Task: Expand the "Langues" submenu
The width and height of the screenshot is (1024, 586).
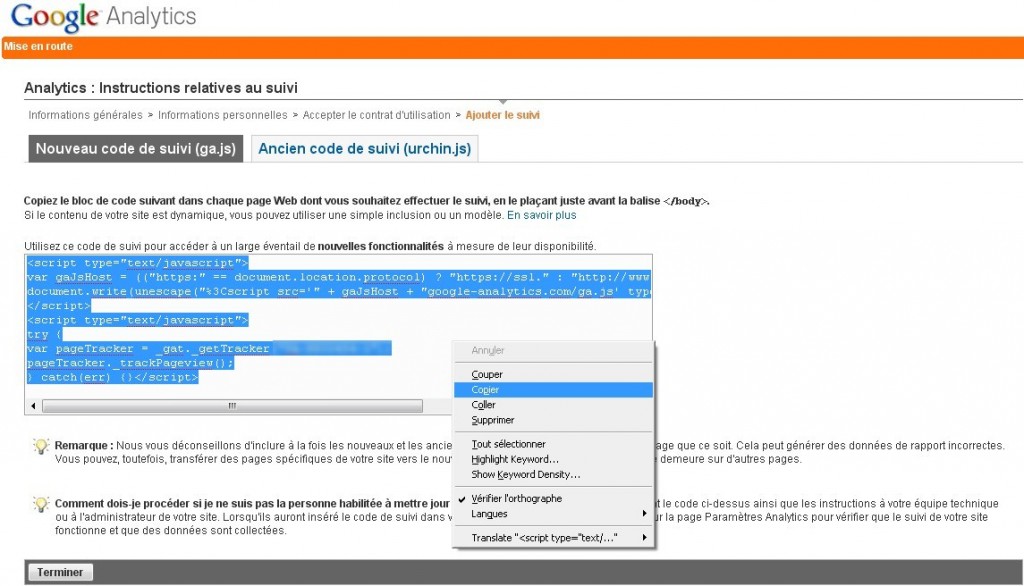Action: coord(487,514)
